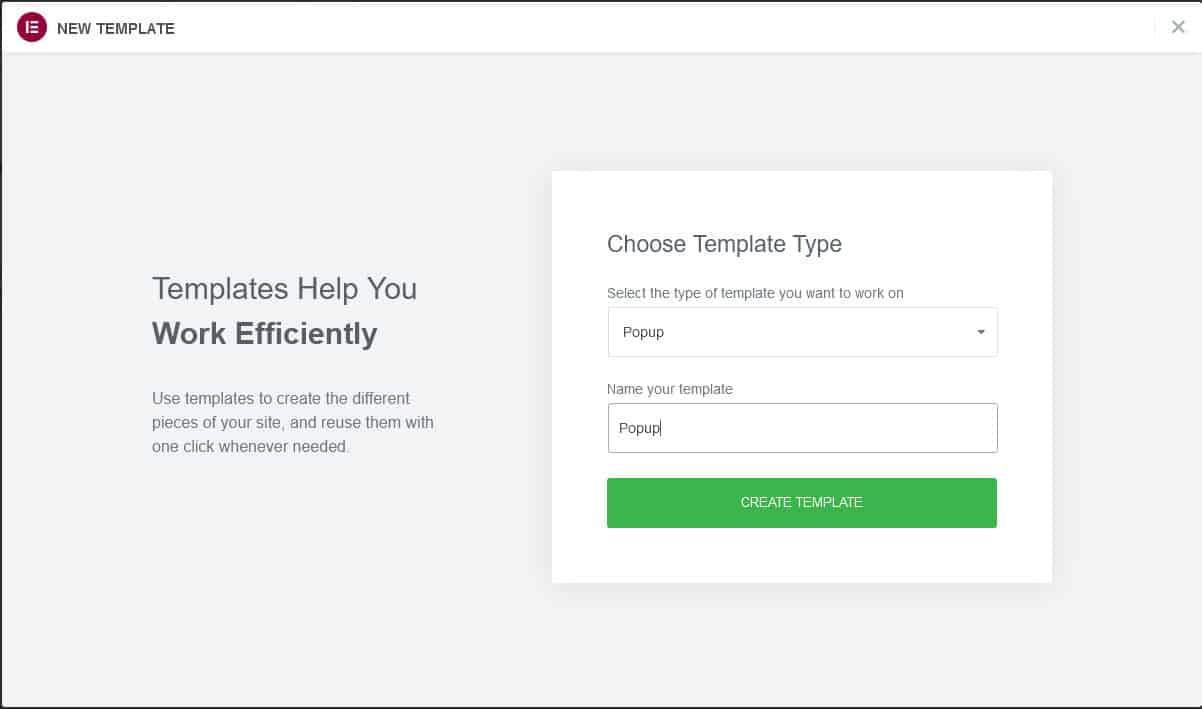The image size is (1202, 709).
Task: Click the "Choose Template Type" heading
Action: coord(724,244)
